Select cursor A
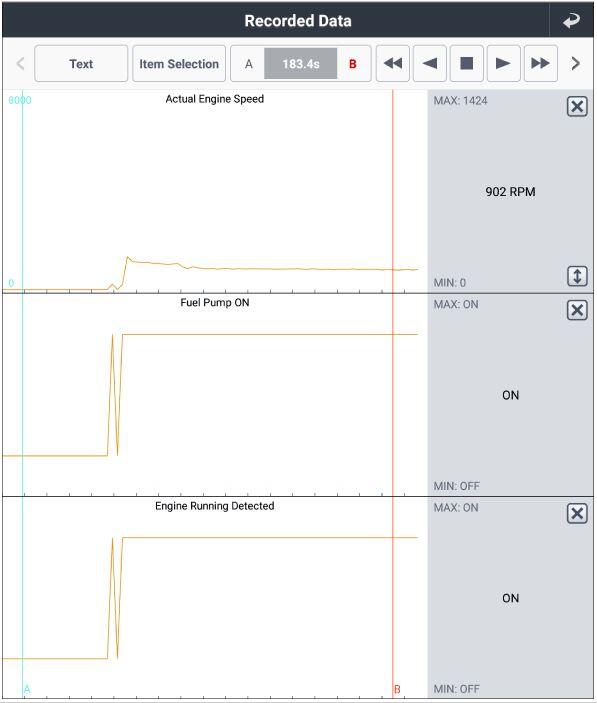This screenshot has width=597, height=703. (x=248, y=64)
